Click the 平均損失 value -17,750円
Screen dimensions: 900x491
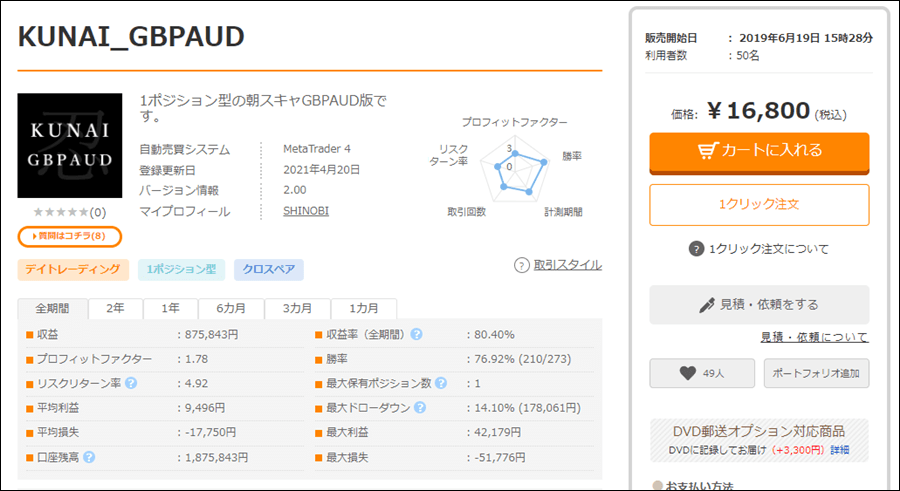[210, 432]
